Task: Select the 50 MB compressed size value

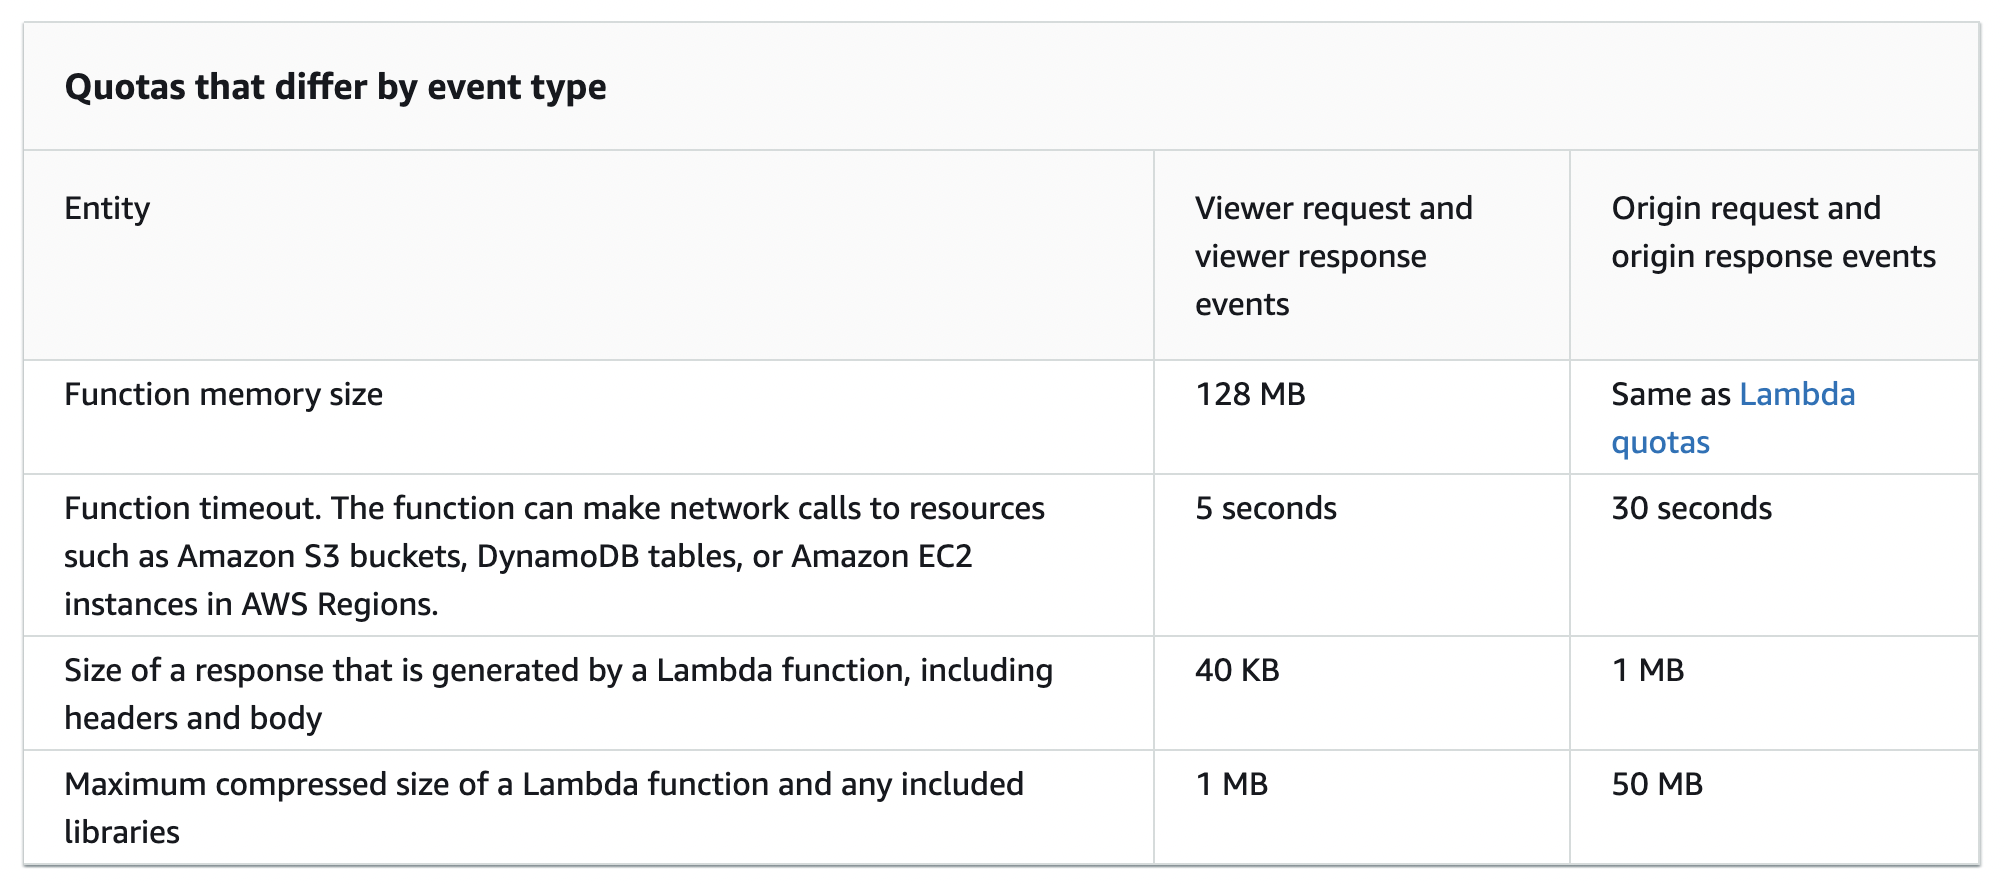Action: [1656, 785]
